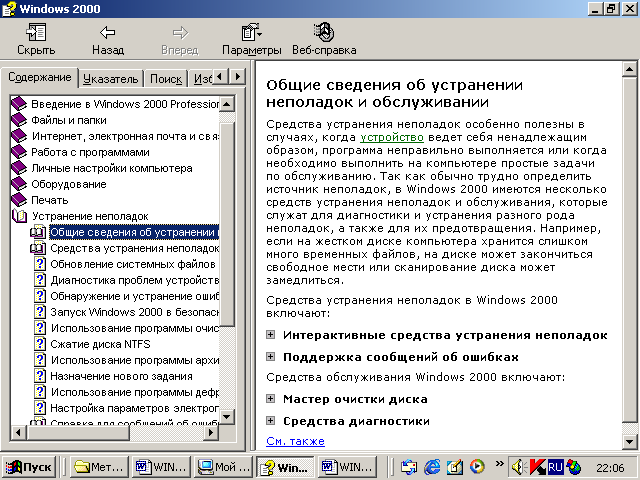Click the book icon beside Печать

tap(19, 200)
